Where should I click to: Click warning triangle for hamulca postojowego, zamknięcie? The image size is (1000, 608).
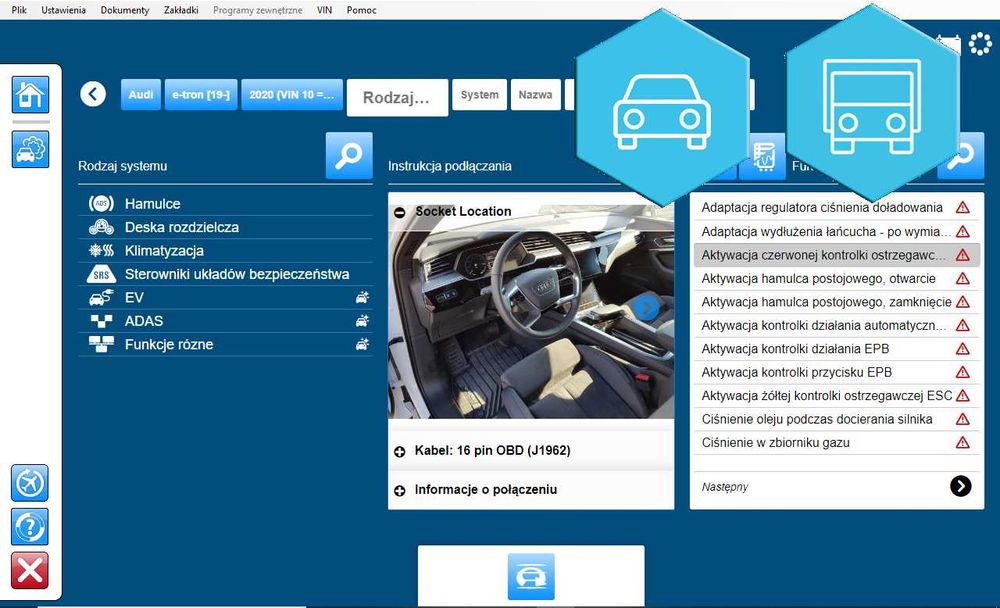tap(962, 302)
